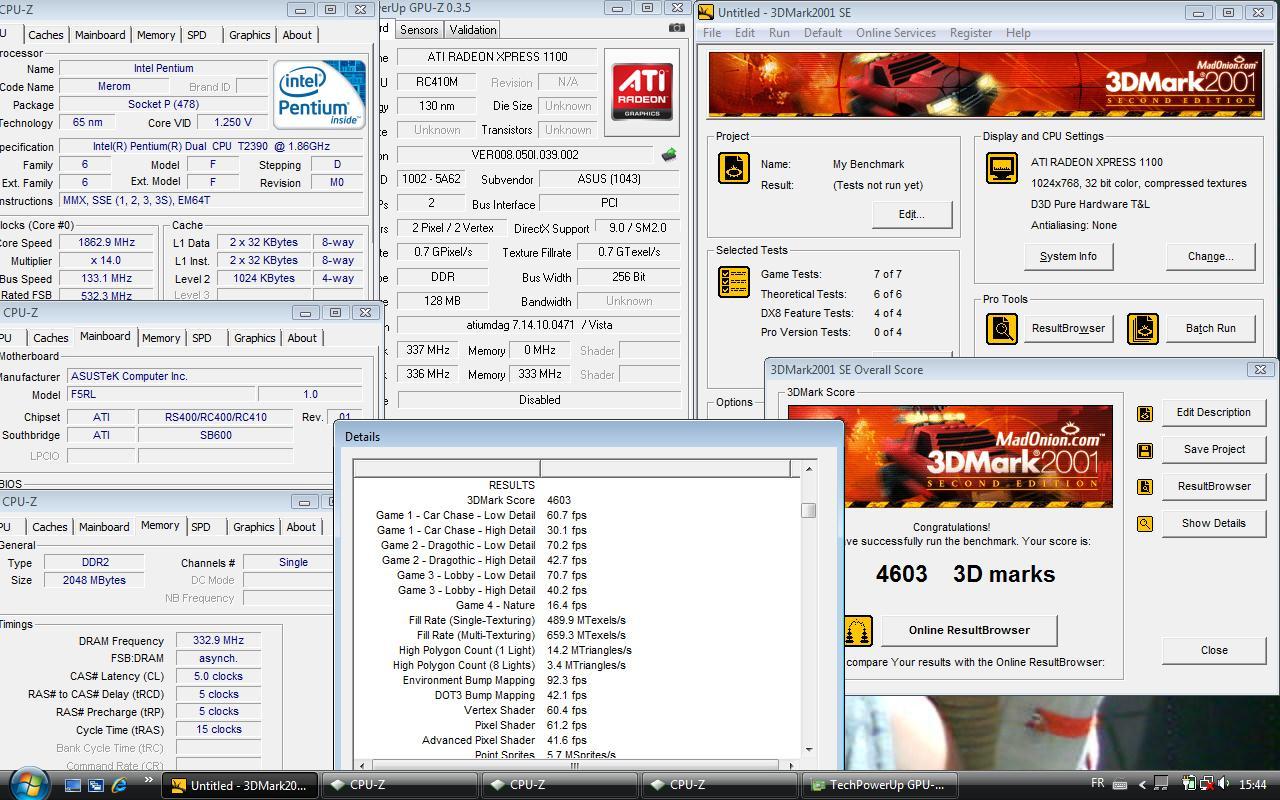Open SPD tab in the Mainboard CPU-Z window

pos(202,338)
